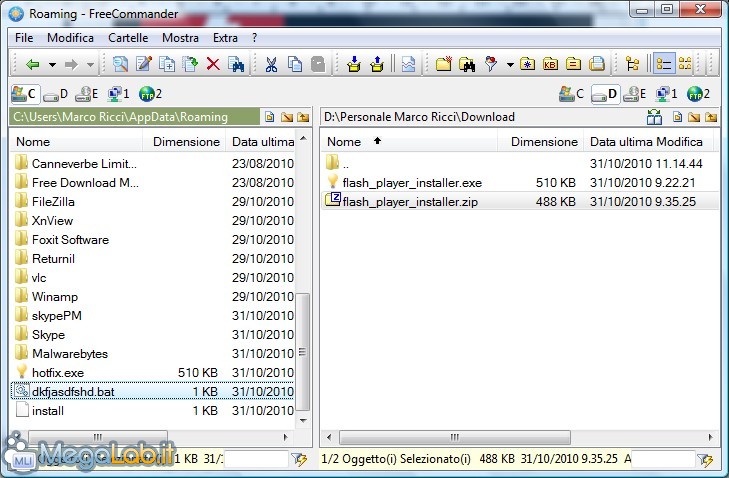Open the Cartelle menu
729x478 pixels.
(128, 38)
